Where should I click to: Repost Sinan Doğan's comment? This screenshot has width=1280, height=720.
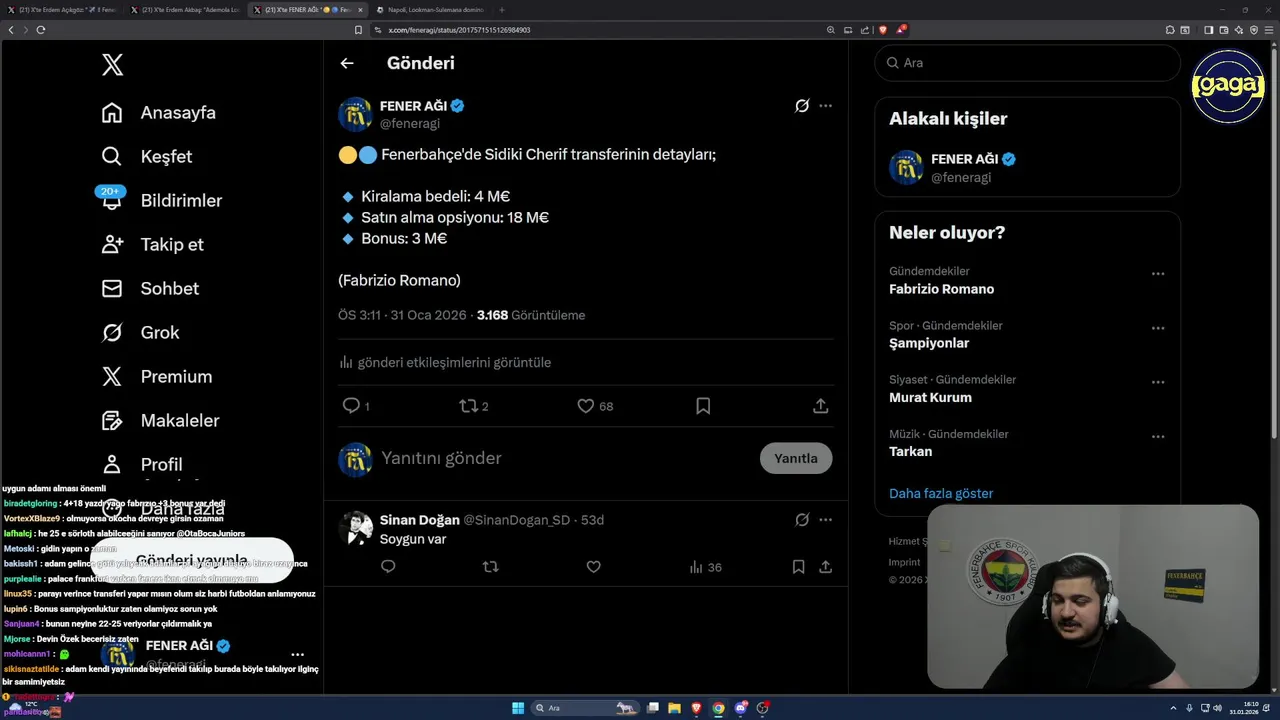490,567
